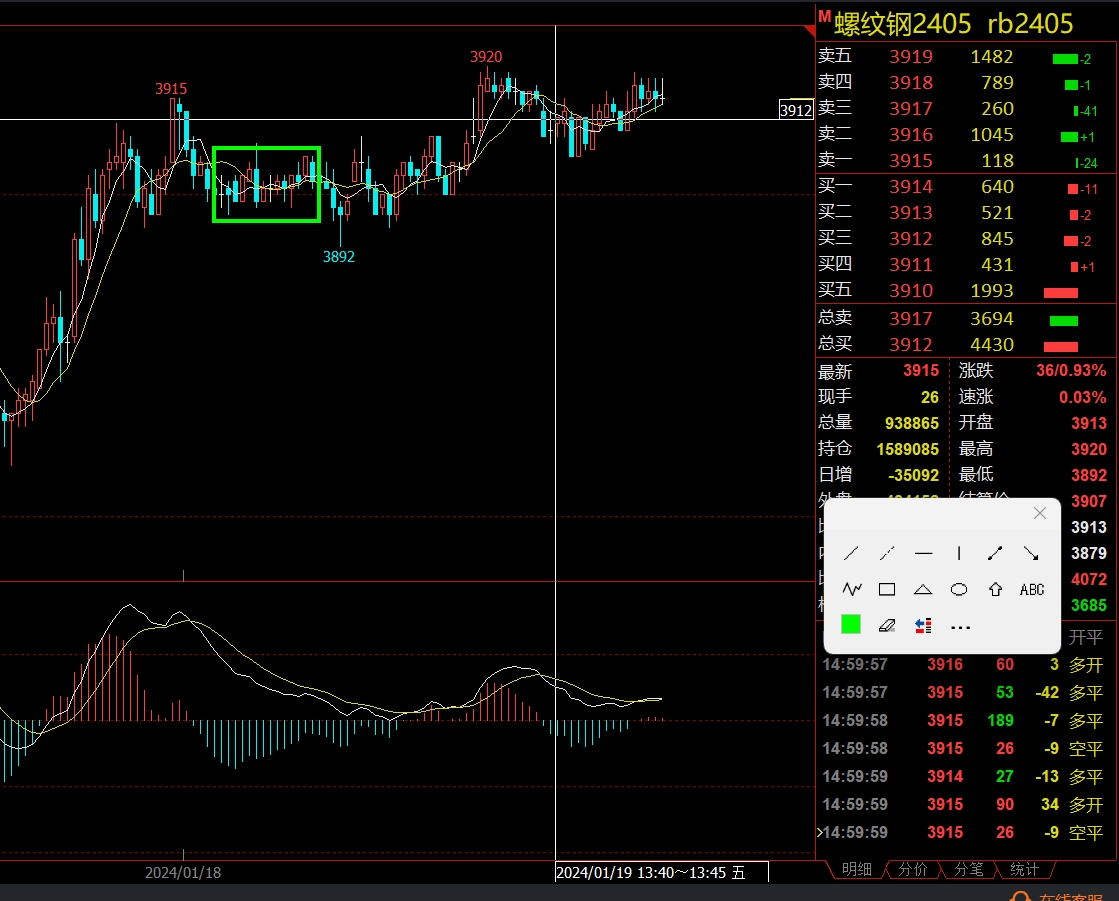This screenshot has height=901, width=1119.
Task: Close the drawing tools palette
Action: coord(1040,513)
